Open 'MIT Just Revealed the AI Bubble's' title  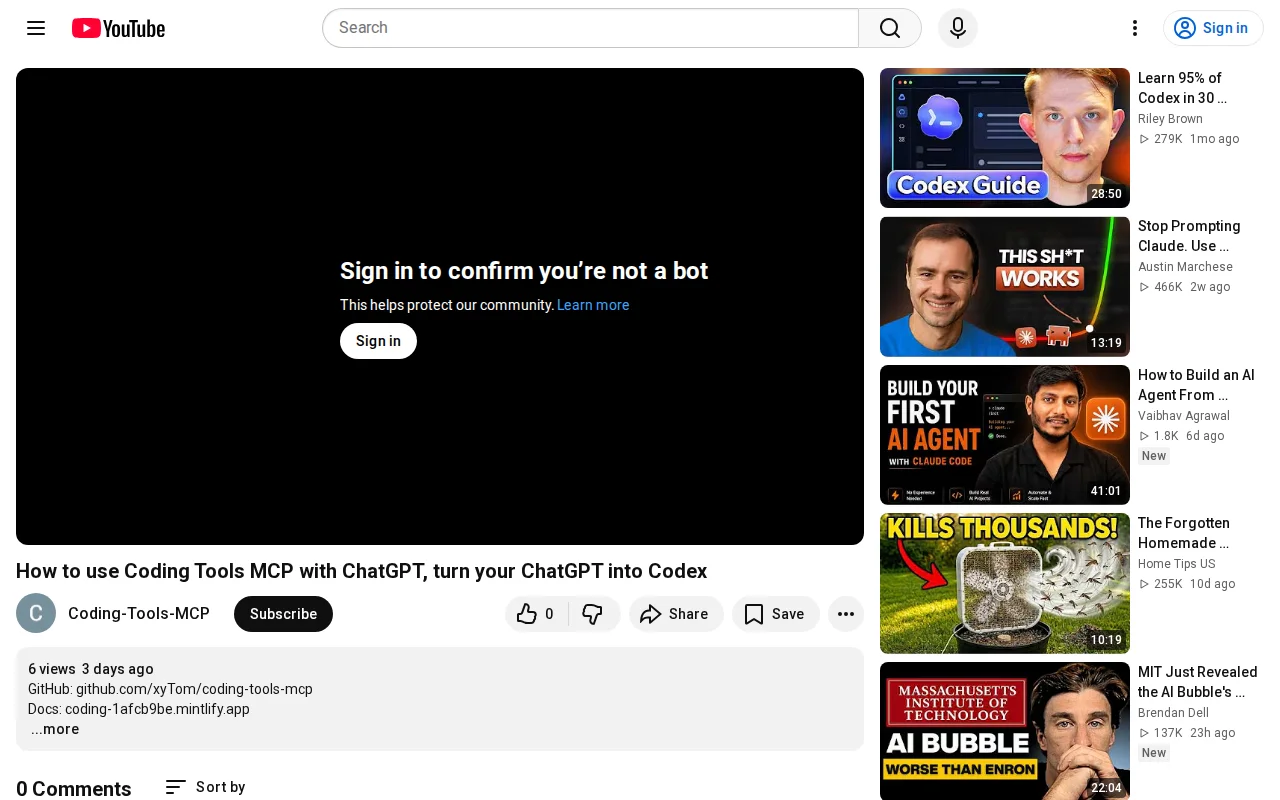pyautogui.click(x=1198, y=682)
